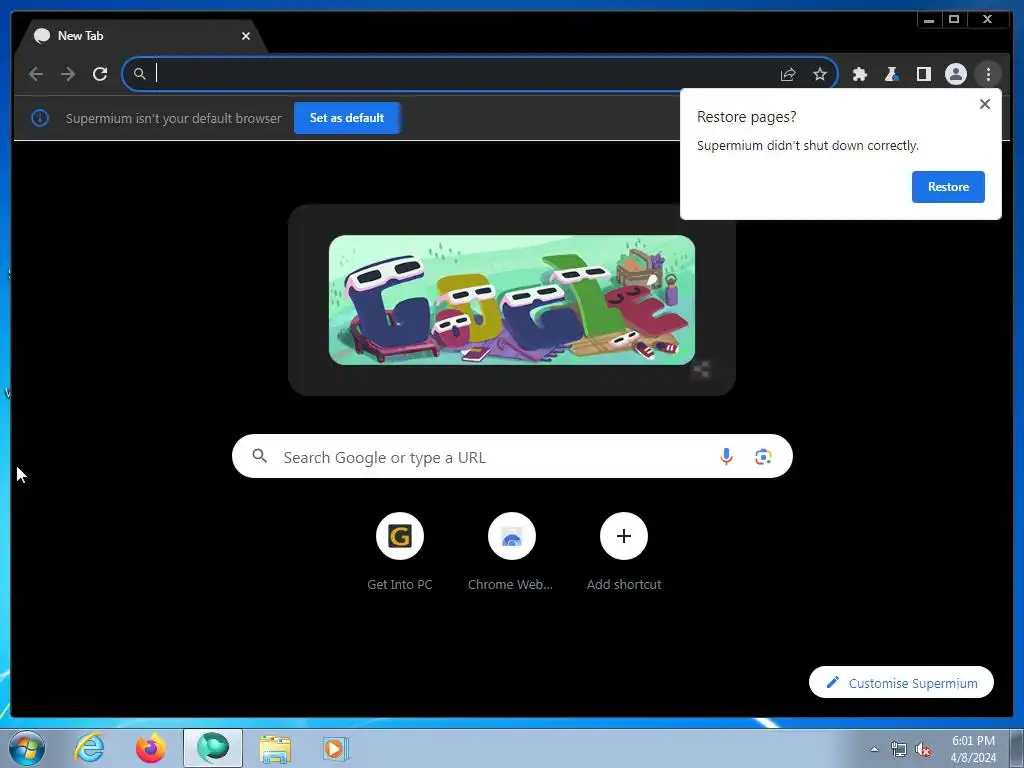Search by image with Google Lens icon
The image size is (1024, 768).
[763, 456]
